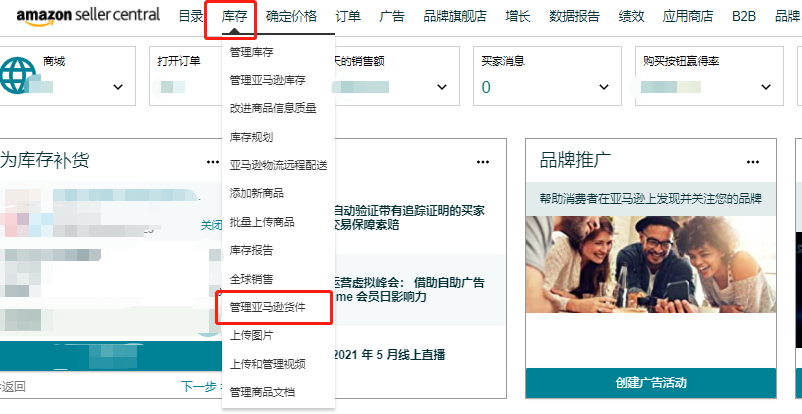The width and height of the screenshot is (802, 414).
Task: Click the 打开订单 card label
Action: click(x=179, y=61)
